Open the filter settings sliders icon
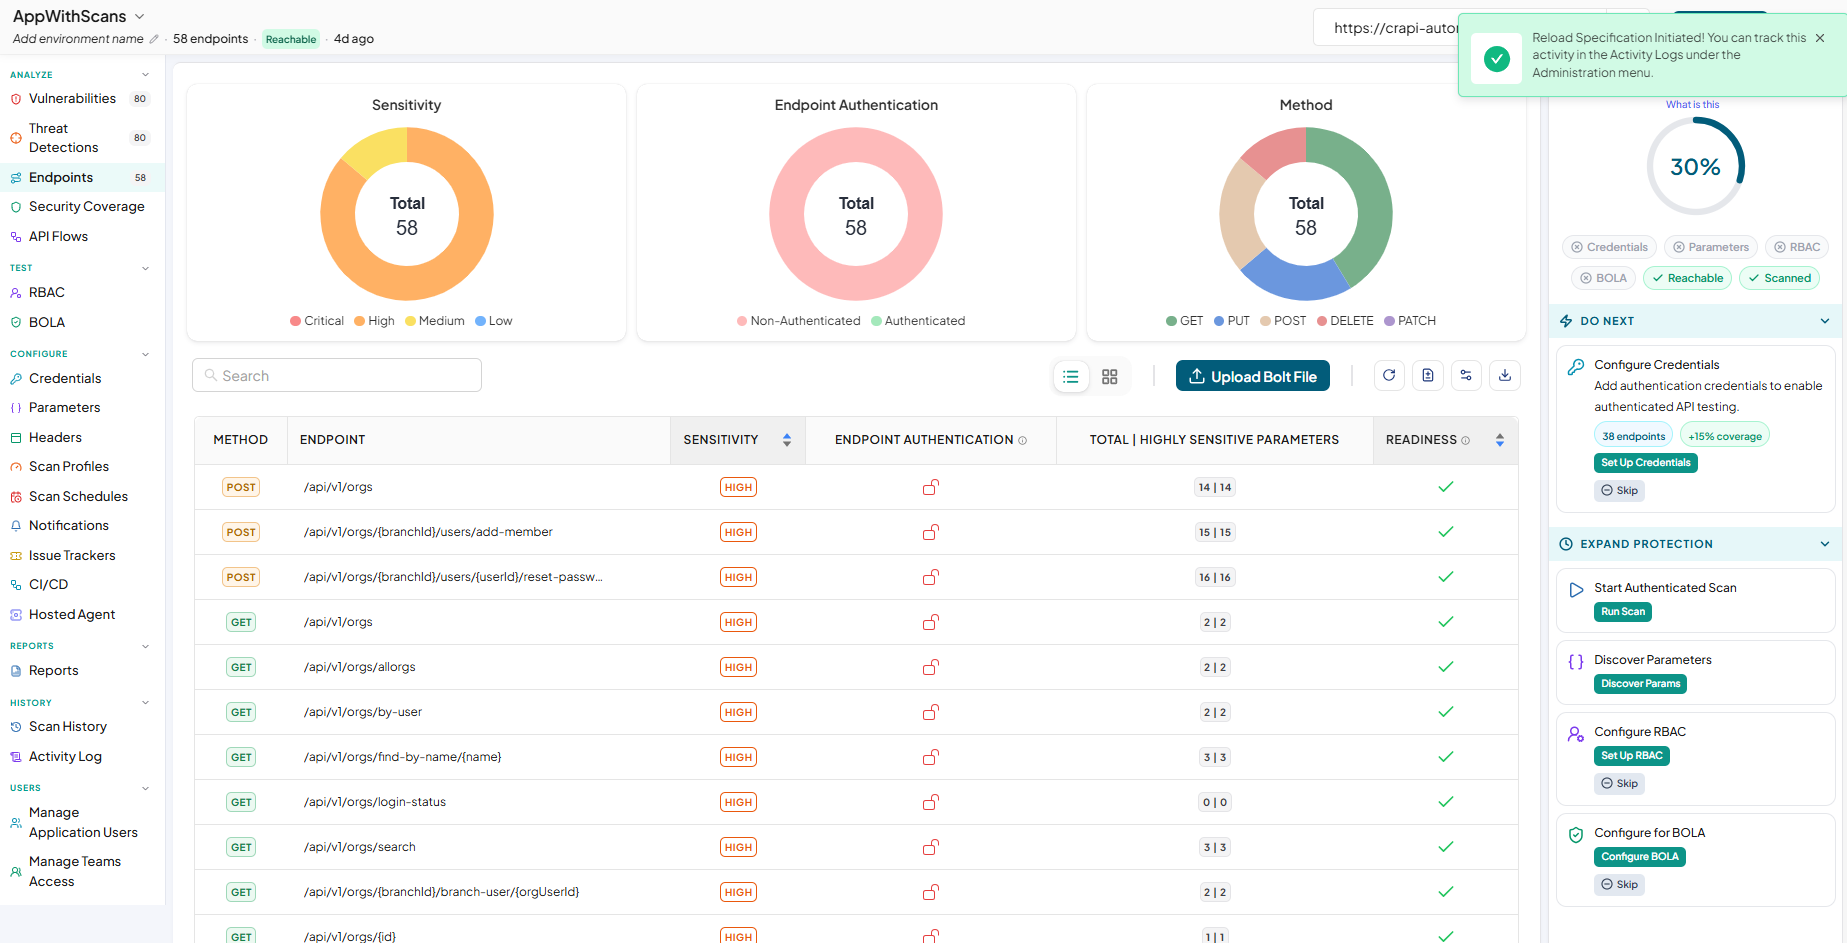Screen dimensions: 1847x943 [1466, 376]
